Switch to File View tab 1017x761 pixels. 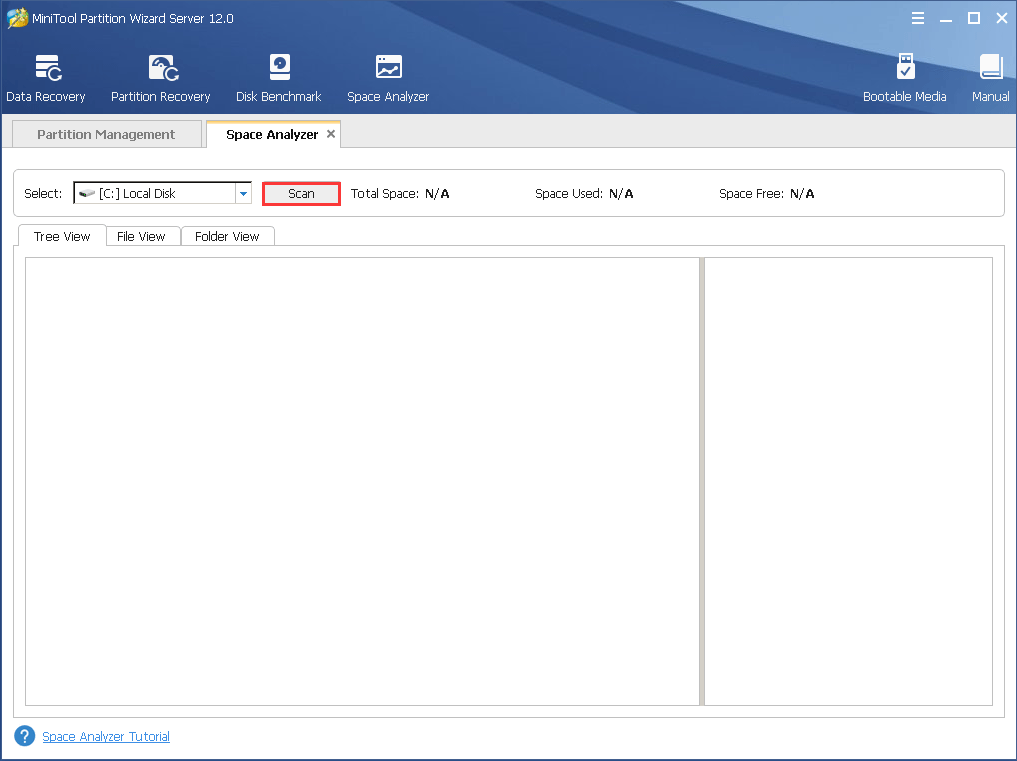[141, 236]
